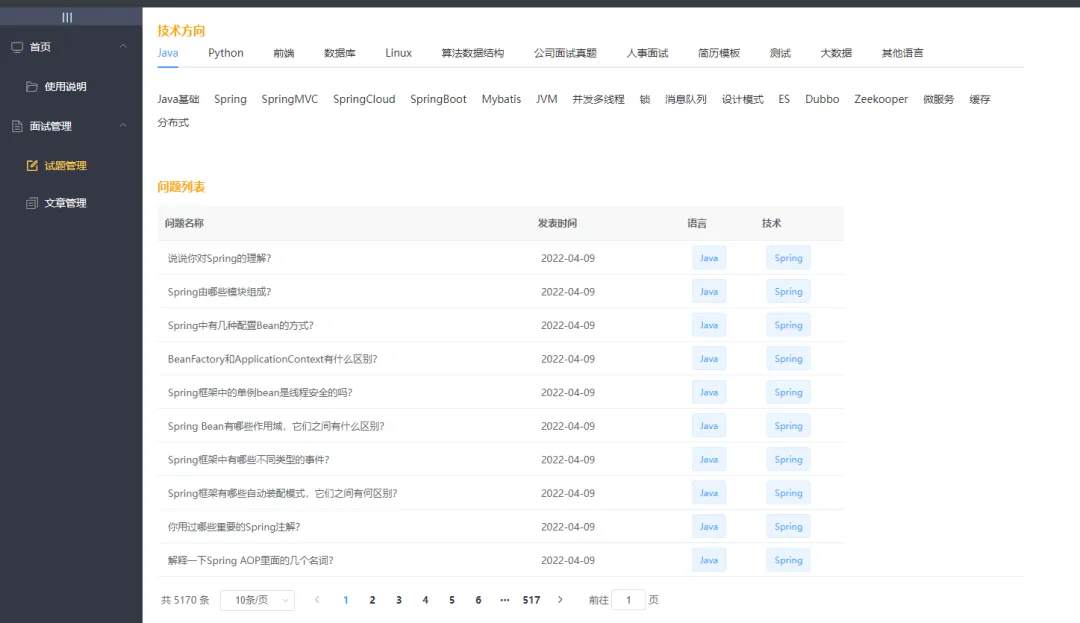Filter by JVM technology
The width and height of the screenshot is (1080, 623).
tap(546, 99)
